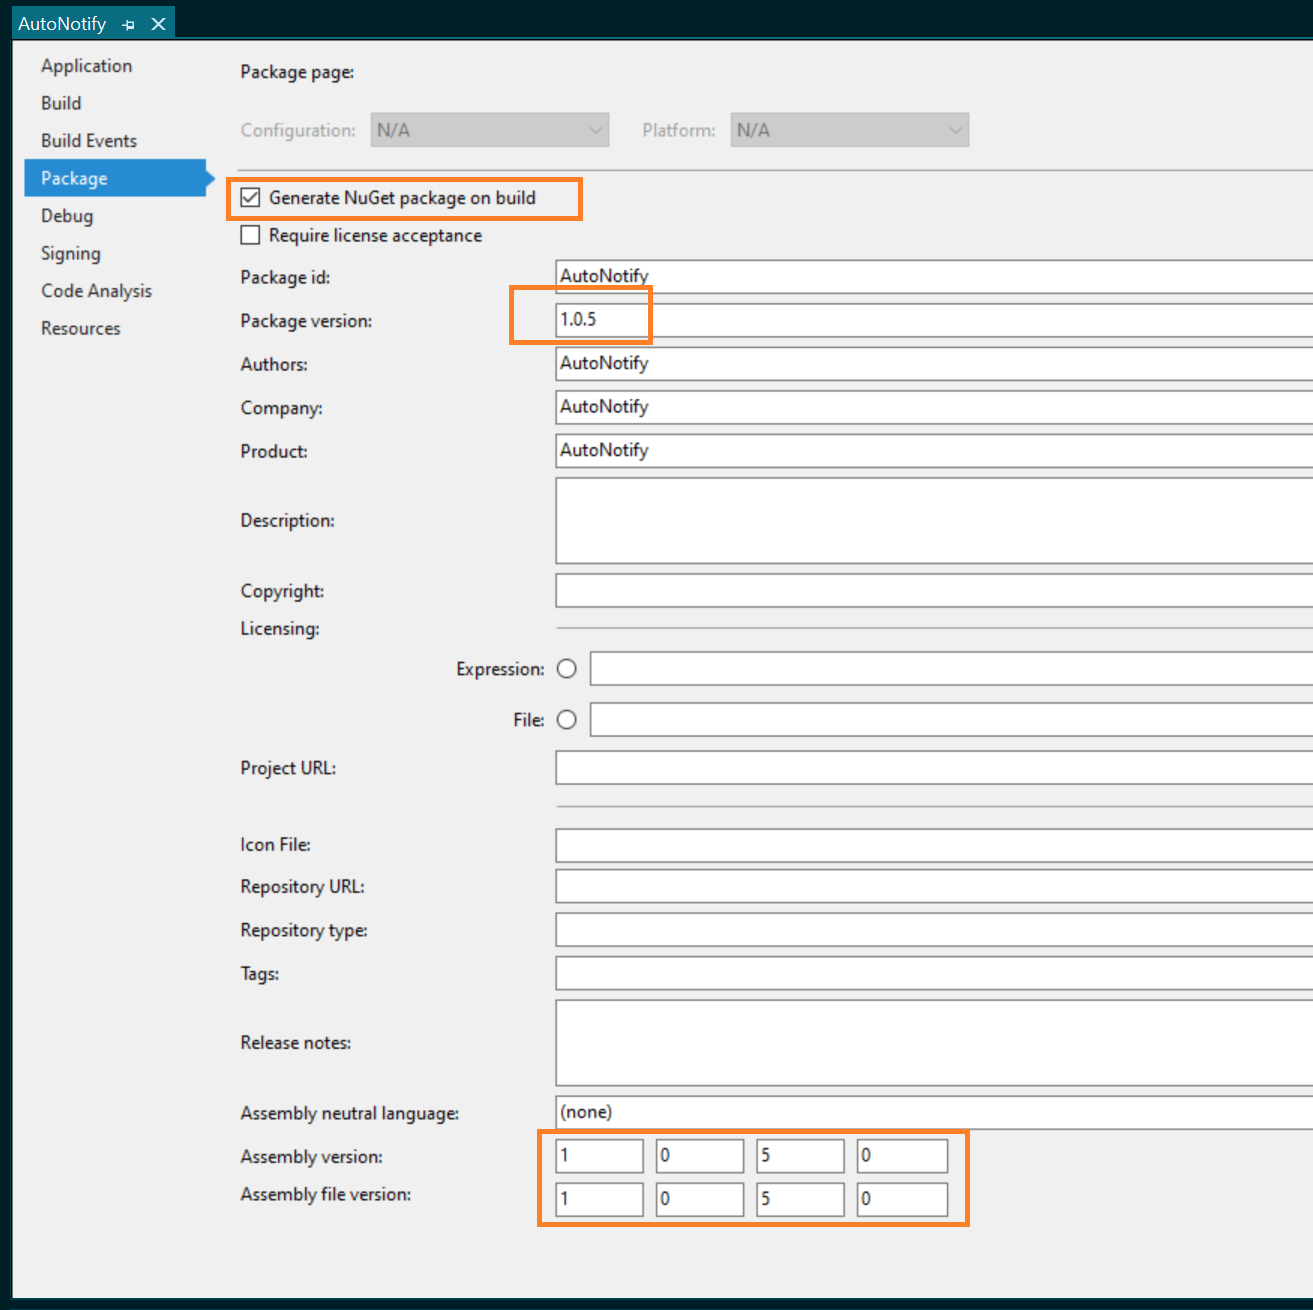Switch to the Application page
This screenshot has height=1310, width=1313.
pyautogui.click(x=86, y=66)
